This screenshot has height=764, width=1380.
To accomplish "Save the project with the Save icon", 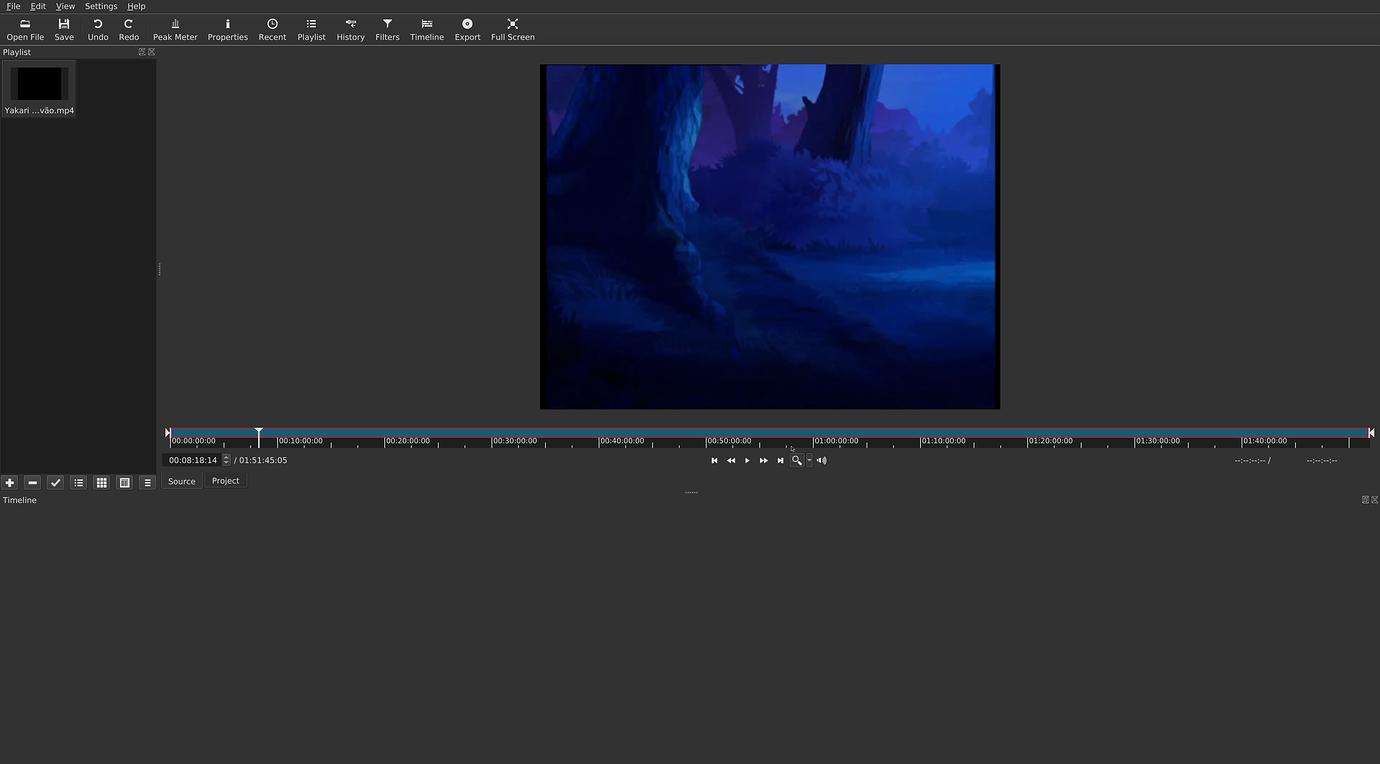I will click(x=64, y=29).
